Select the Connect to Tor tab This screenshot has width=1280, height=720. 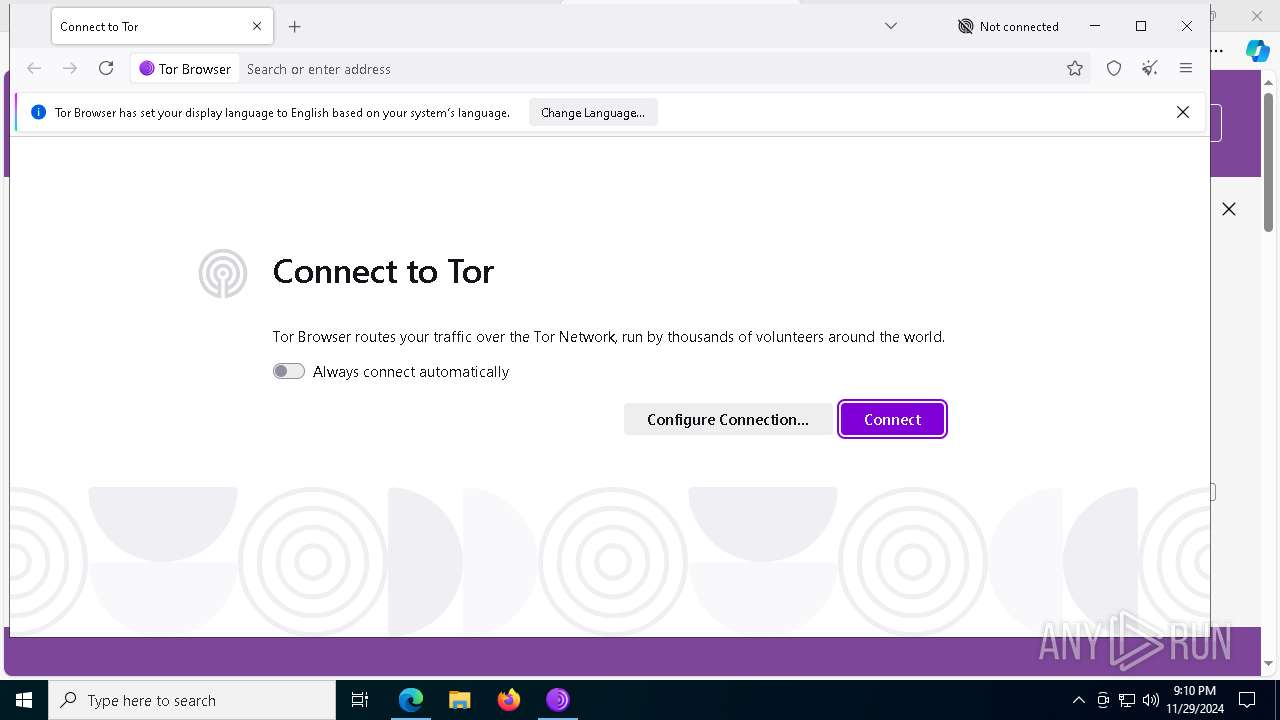[x=160, y=27]
